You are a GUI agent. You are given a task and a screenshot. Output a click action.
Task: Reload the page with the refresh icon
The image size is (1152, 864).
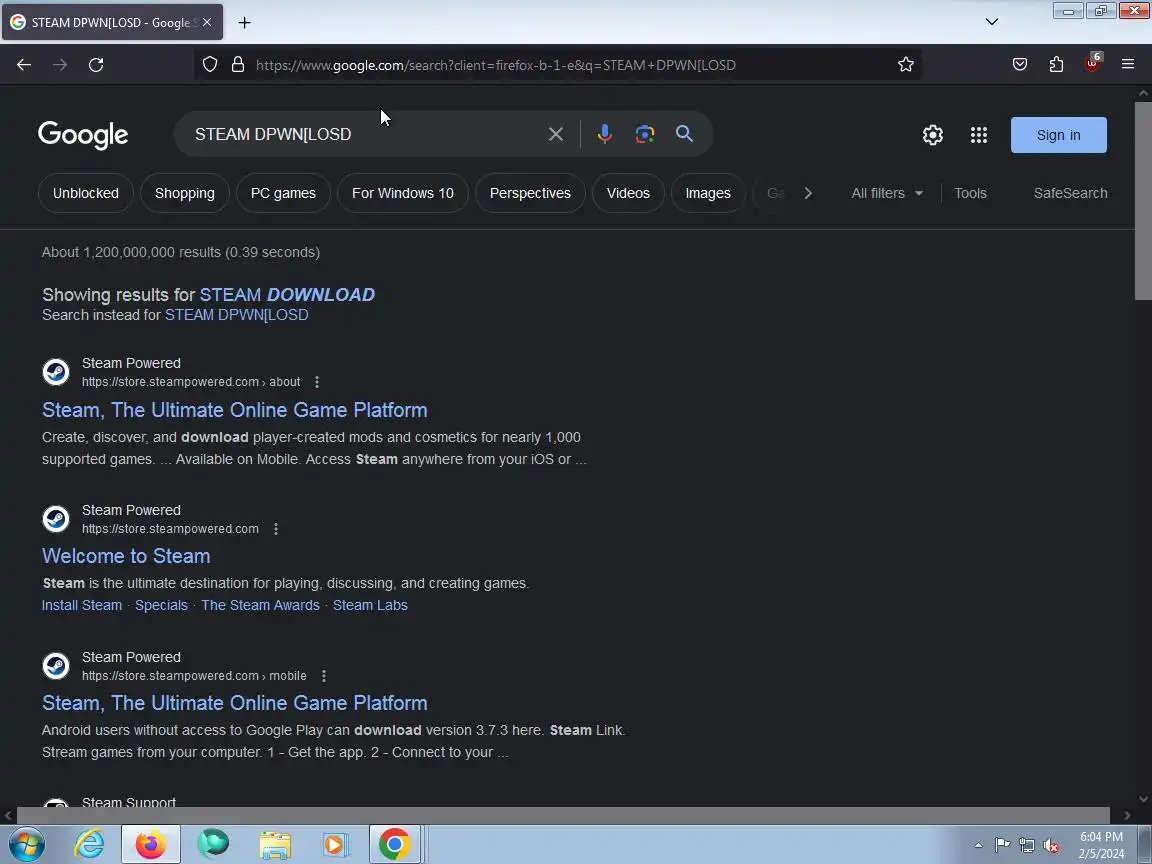click(x=96, y=65)
